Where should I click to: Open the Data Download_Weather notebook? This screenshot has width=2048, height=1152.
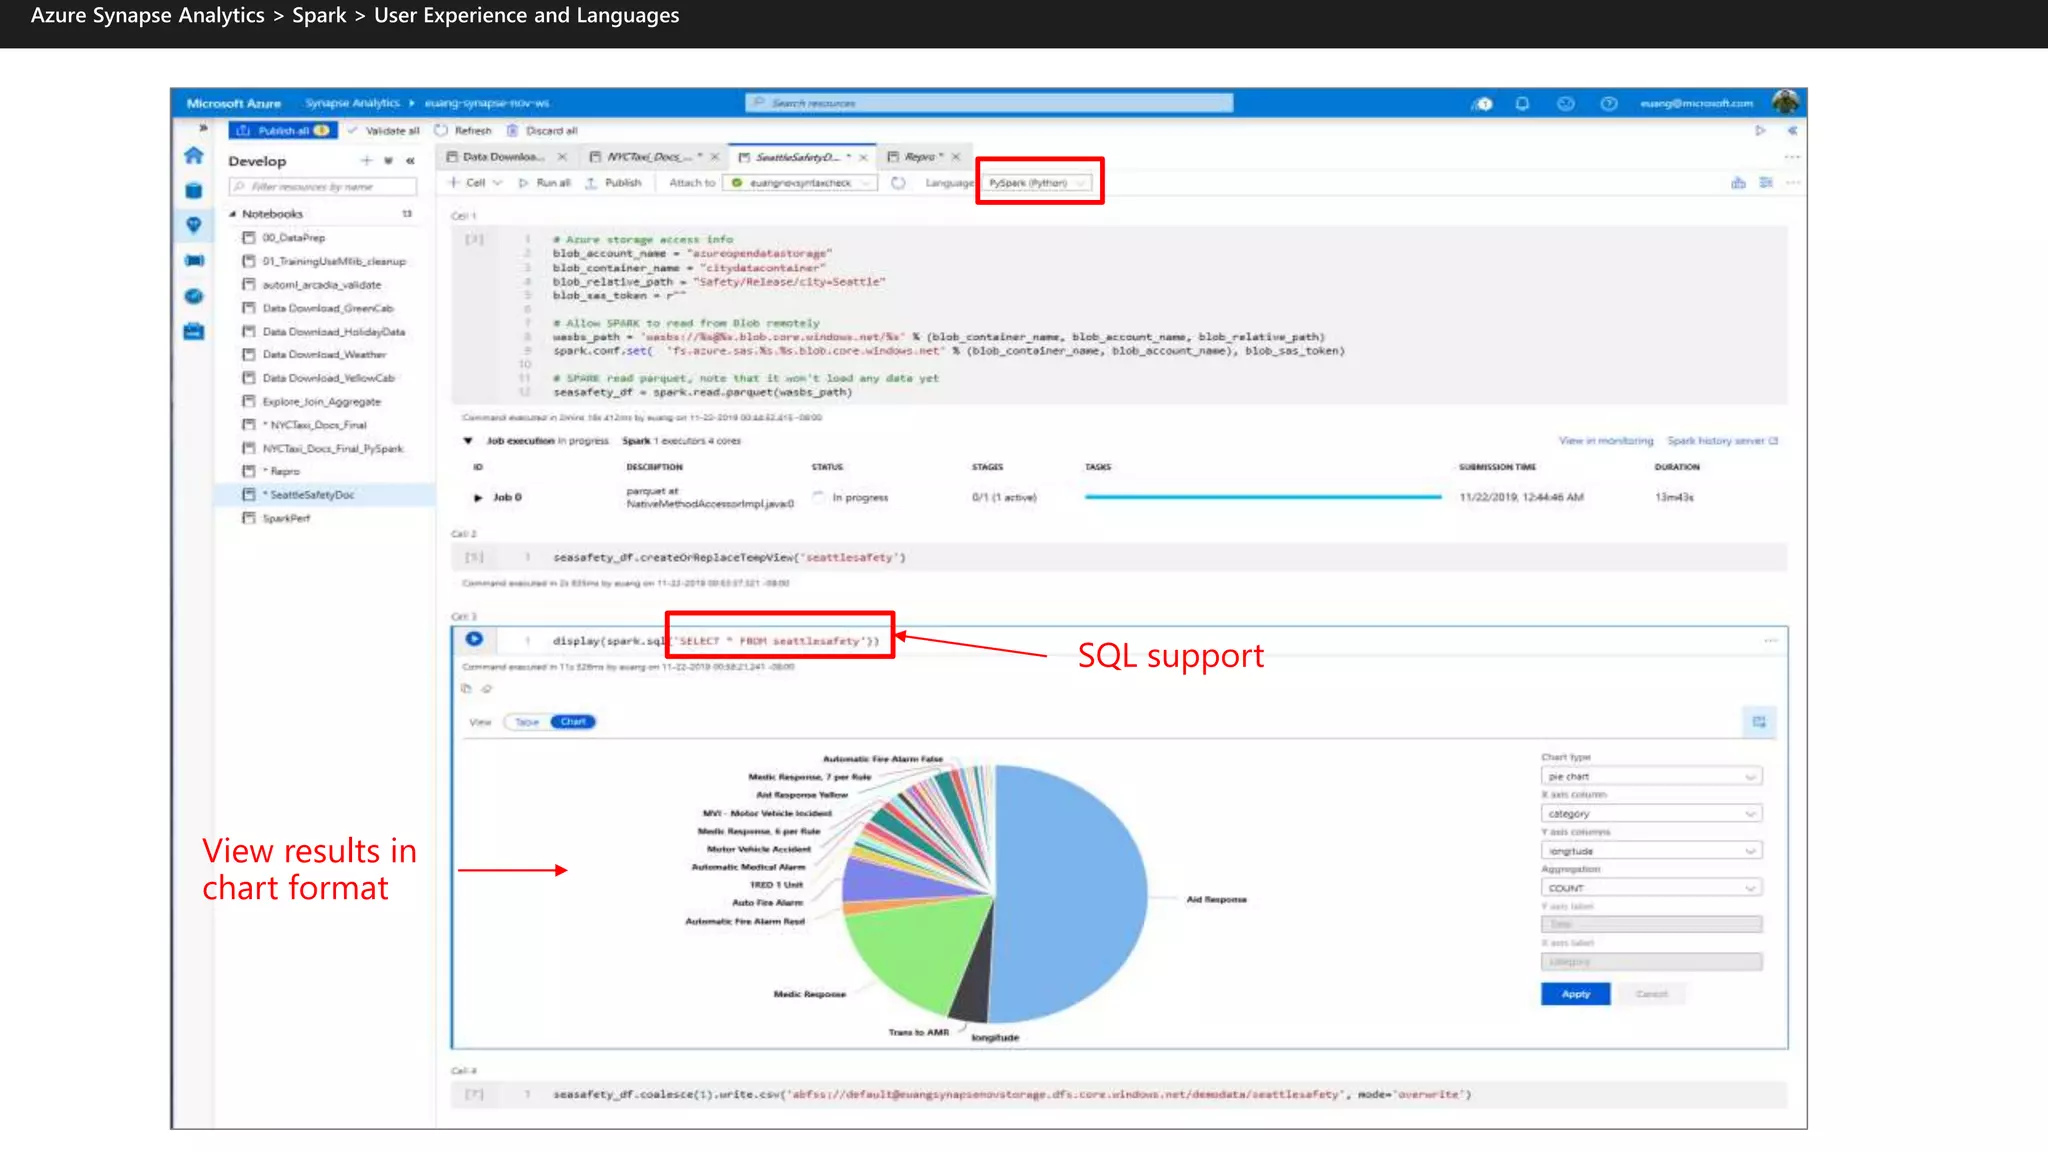point(324,355)
